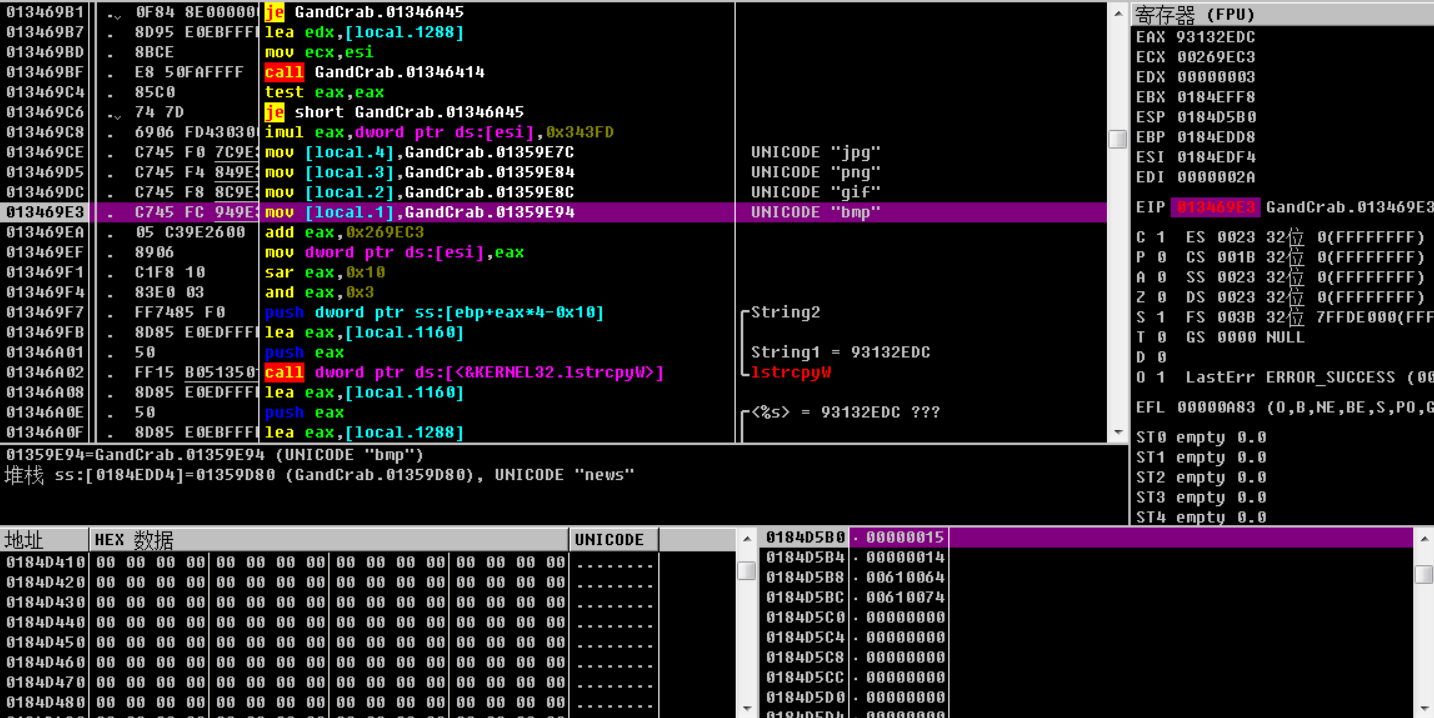Click the Z zero flag value
This screenshot has height=718, width=1434.
[x=1161, y=297]
